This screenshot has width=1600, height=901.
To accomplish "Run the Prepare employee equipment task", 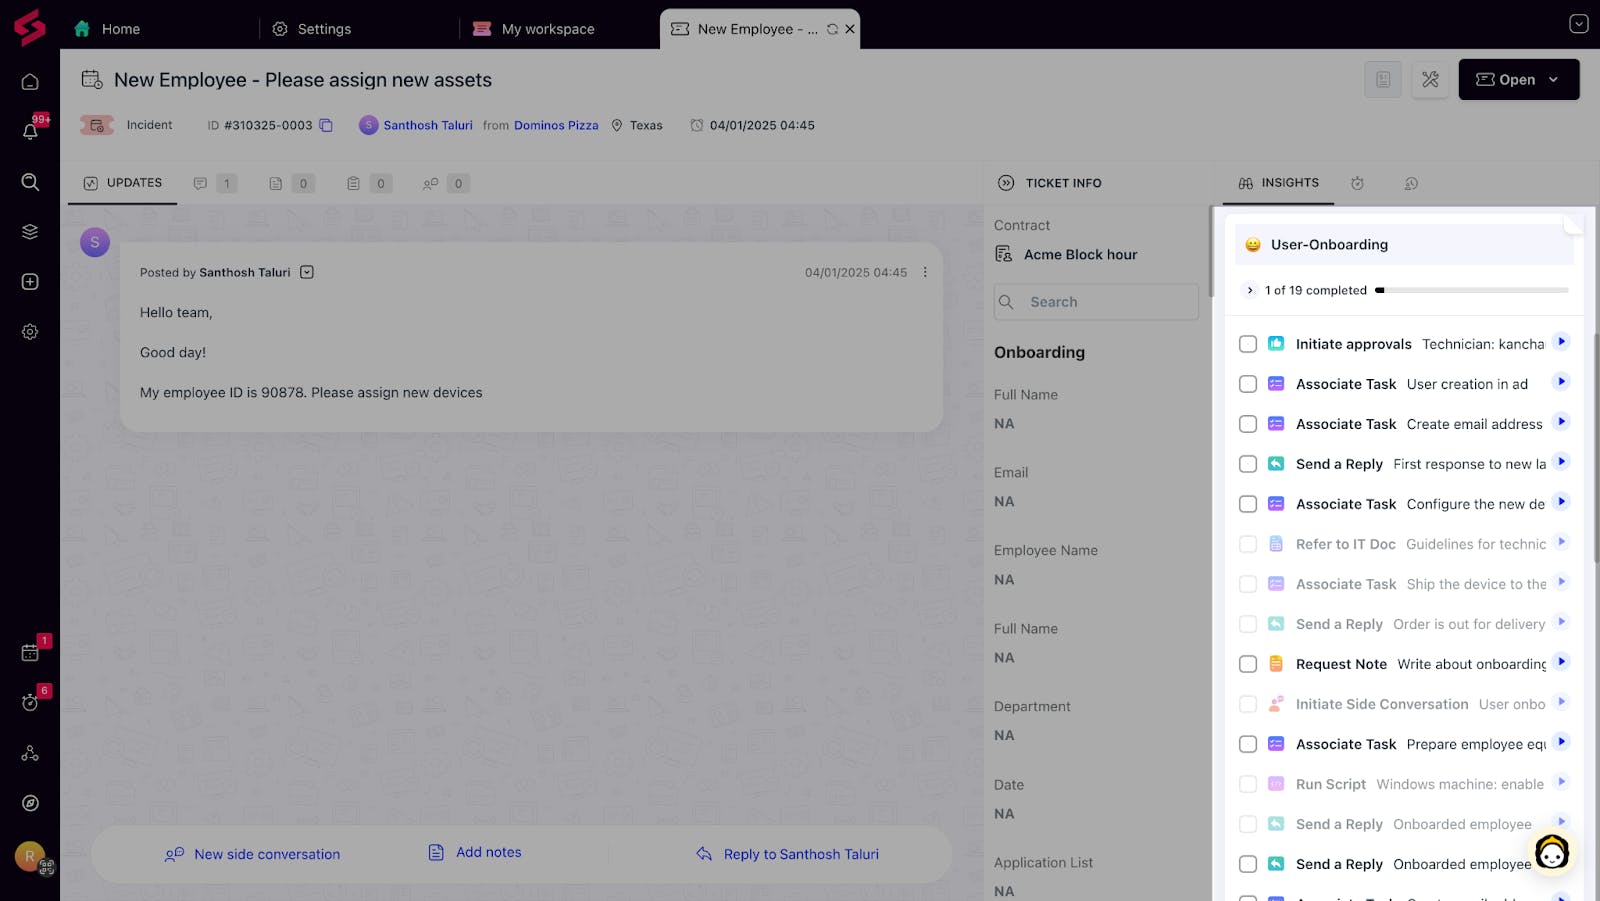I will (x=1561, y=742).
